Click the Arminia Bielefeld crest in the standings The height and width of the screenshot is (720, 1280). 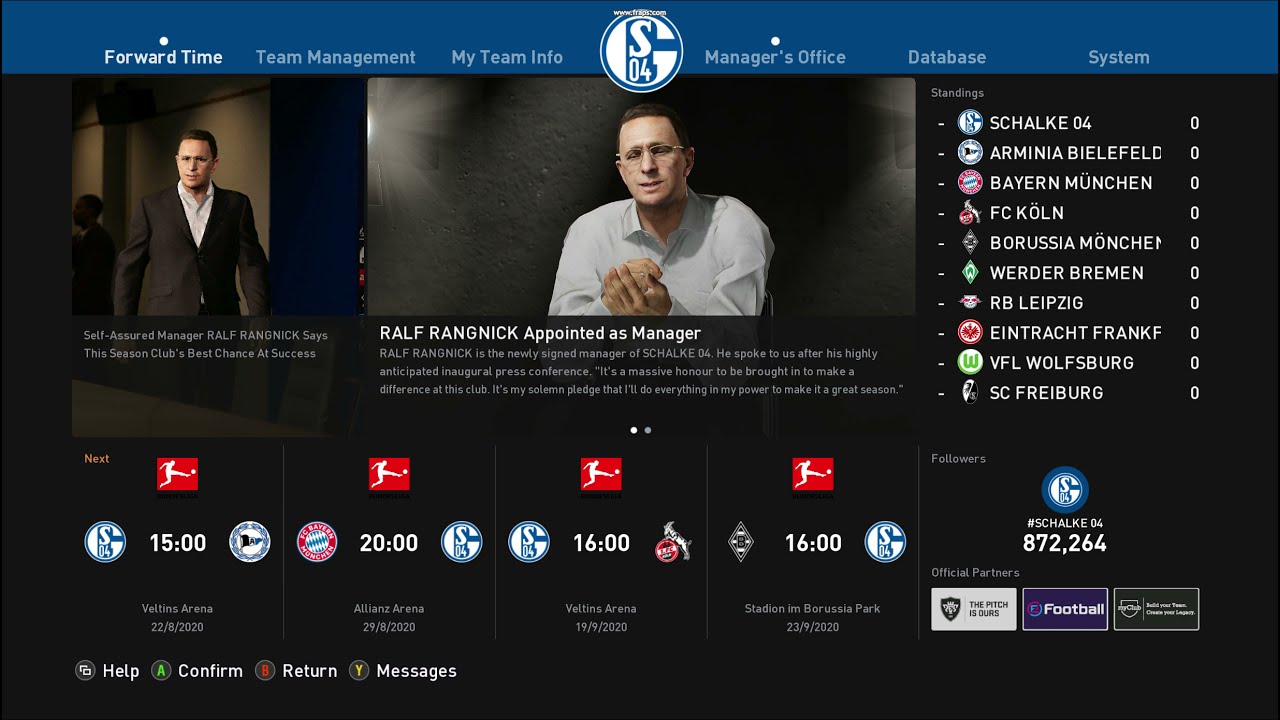[970, 153]
